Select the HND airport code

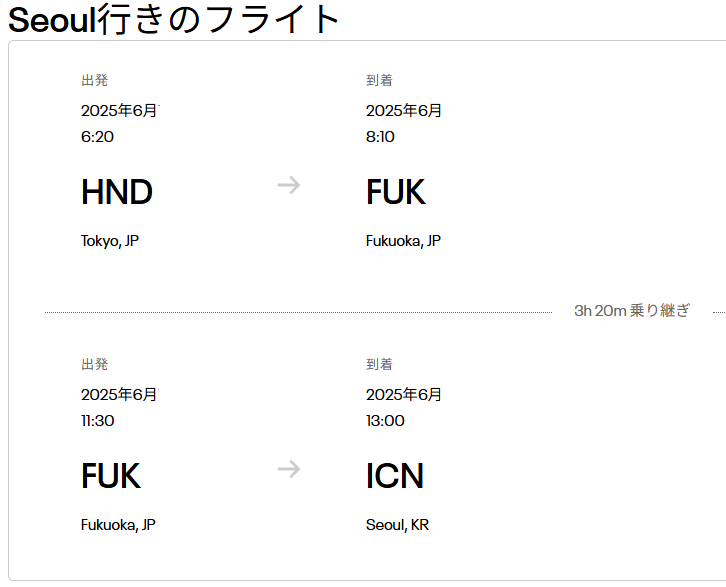click(x=117, y=192)
